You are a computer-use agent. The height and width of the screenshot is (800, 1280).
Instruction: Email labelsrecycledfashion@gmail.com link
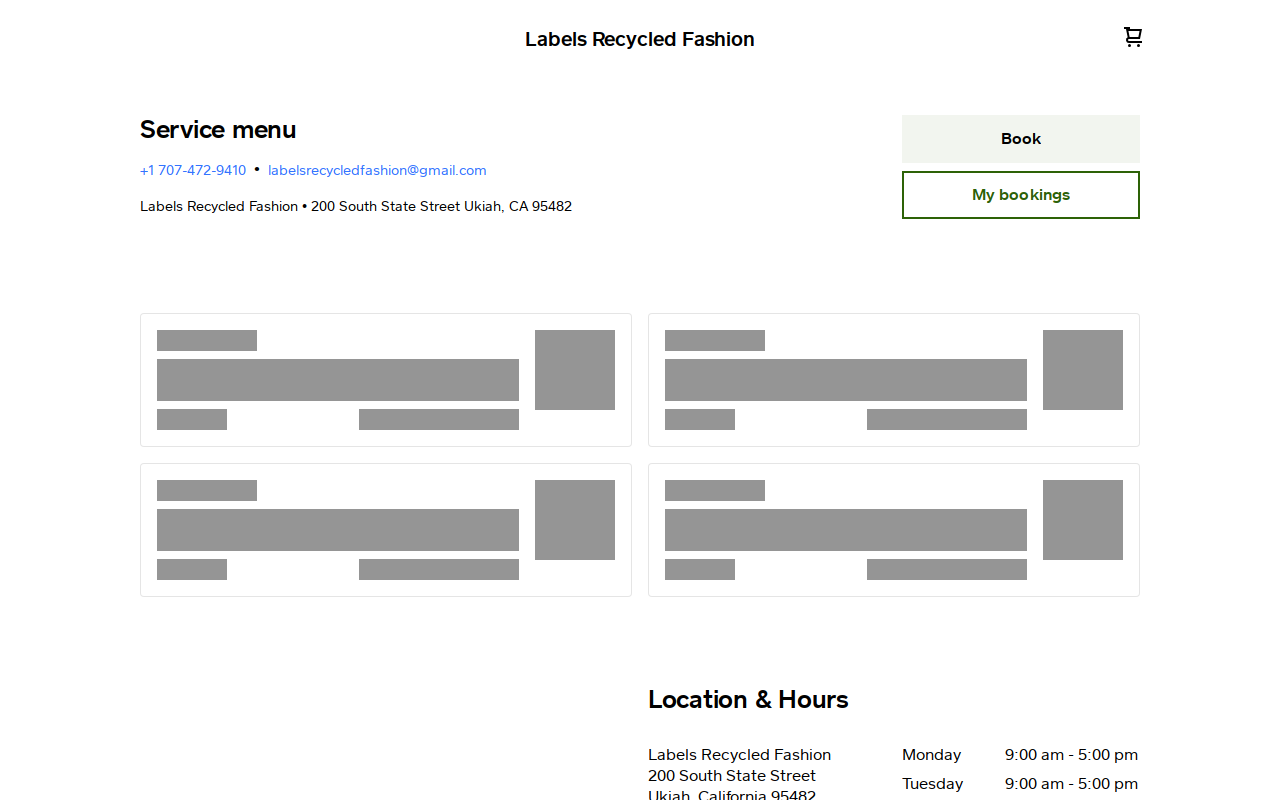[x=377, y=170]
